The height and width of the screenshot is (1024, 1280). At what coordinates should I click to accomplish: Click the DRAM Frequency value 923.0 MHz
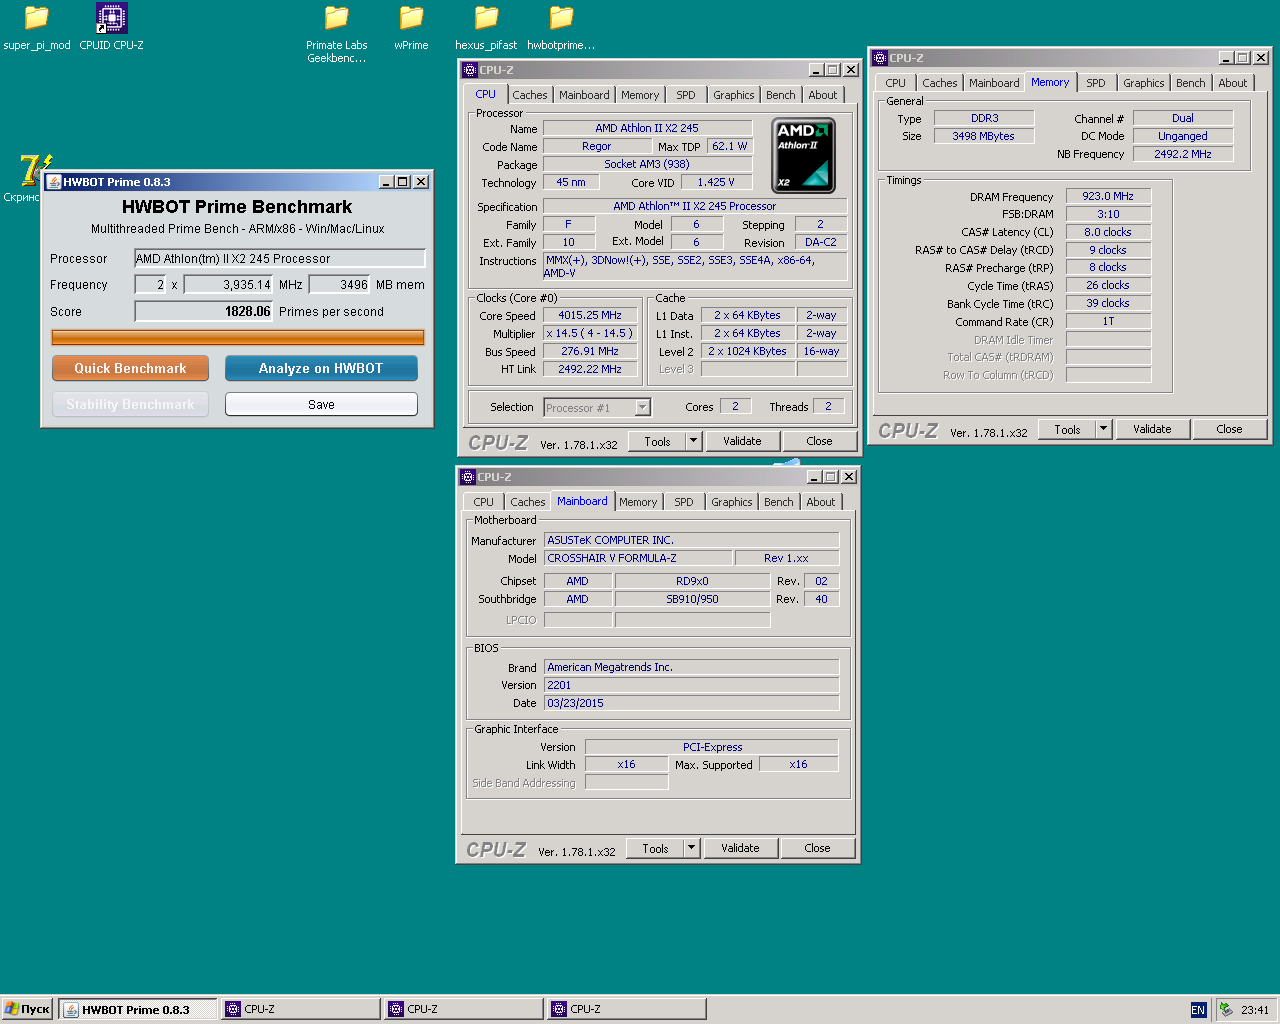(x=1108, y=196)
